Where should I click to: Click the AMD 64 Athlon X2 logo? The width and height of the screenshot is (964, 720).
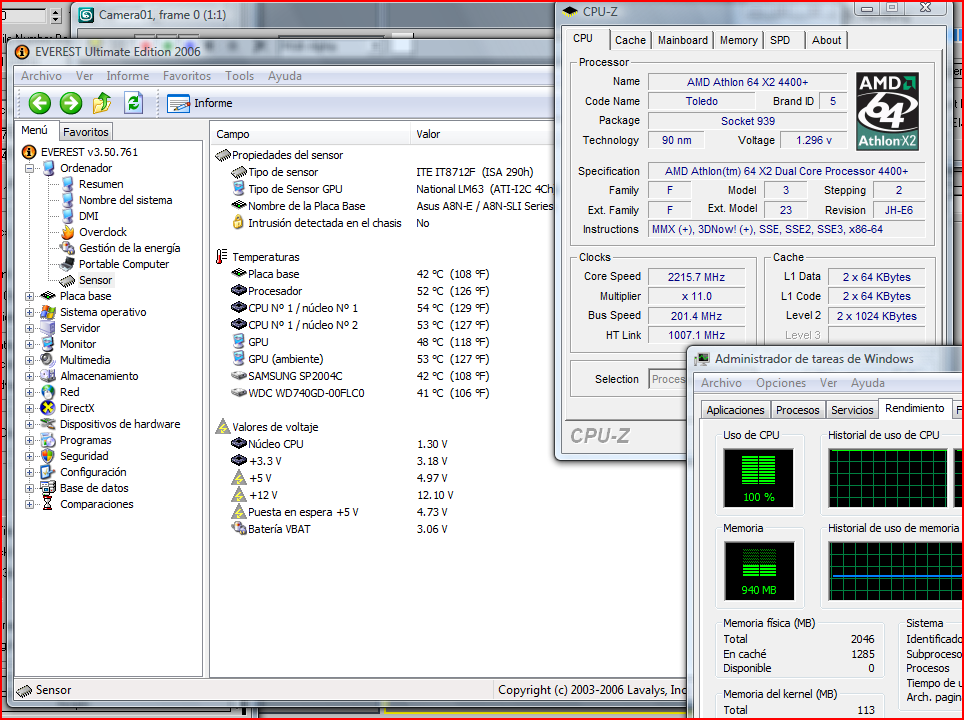pos(887,111)
